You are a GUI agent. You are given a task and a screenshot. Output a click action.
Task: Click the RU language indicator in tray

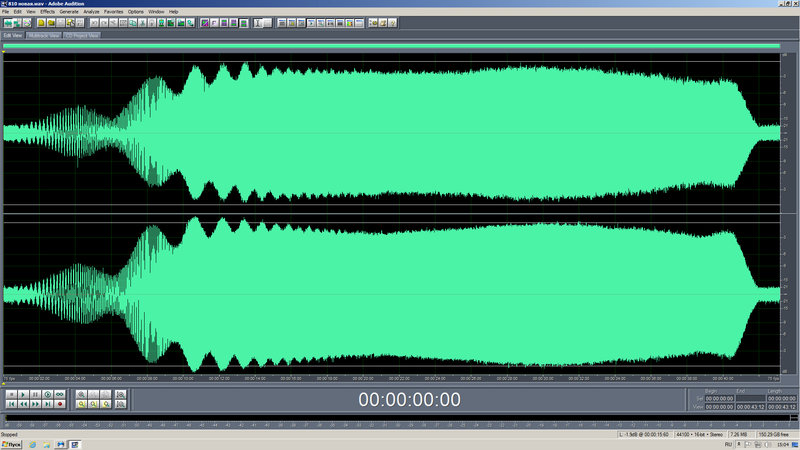click(x=728, y=445)
